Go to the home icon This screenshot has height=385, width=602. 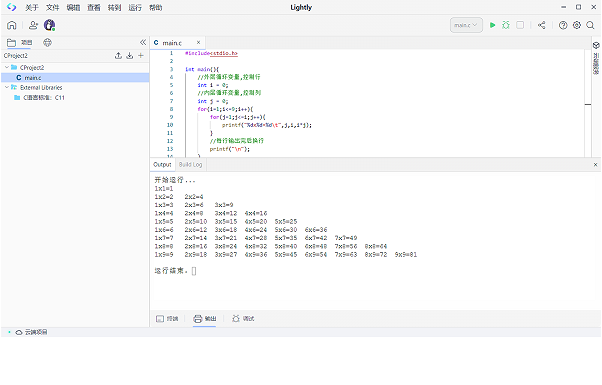pos(12,25)
